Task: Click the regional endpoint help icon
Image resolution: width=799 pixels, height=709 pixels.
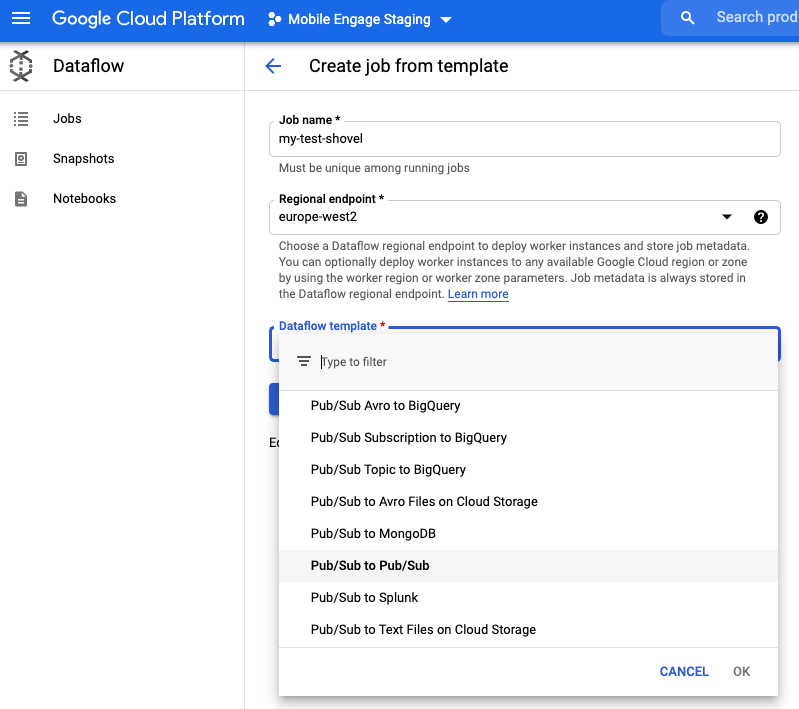Action: pyautogui.click(x=761, y=217)
